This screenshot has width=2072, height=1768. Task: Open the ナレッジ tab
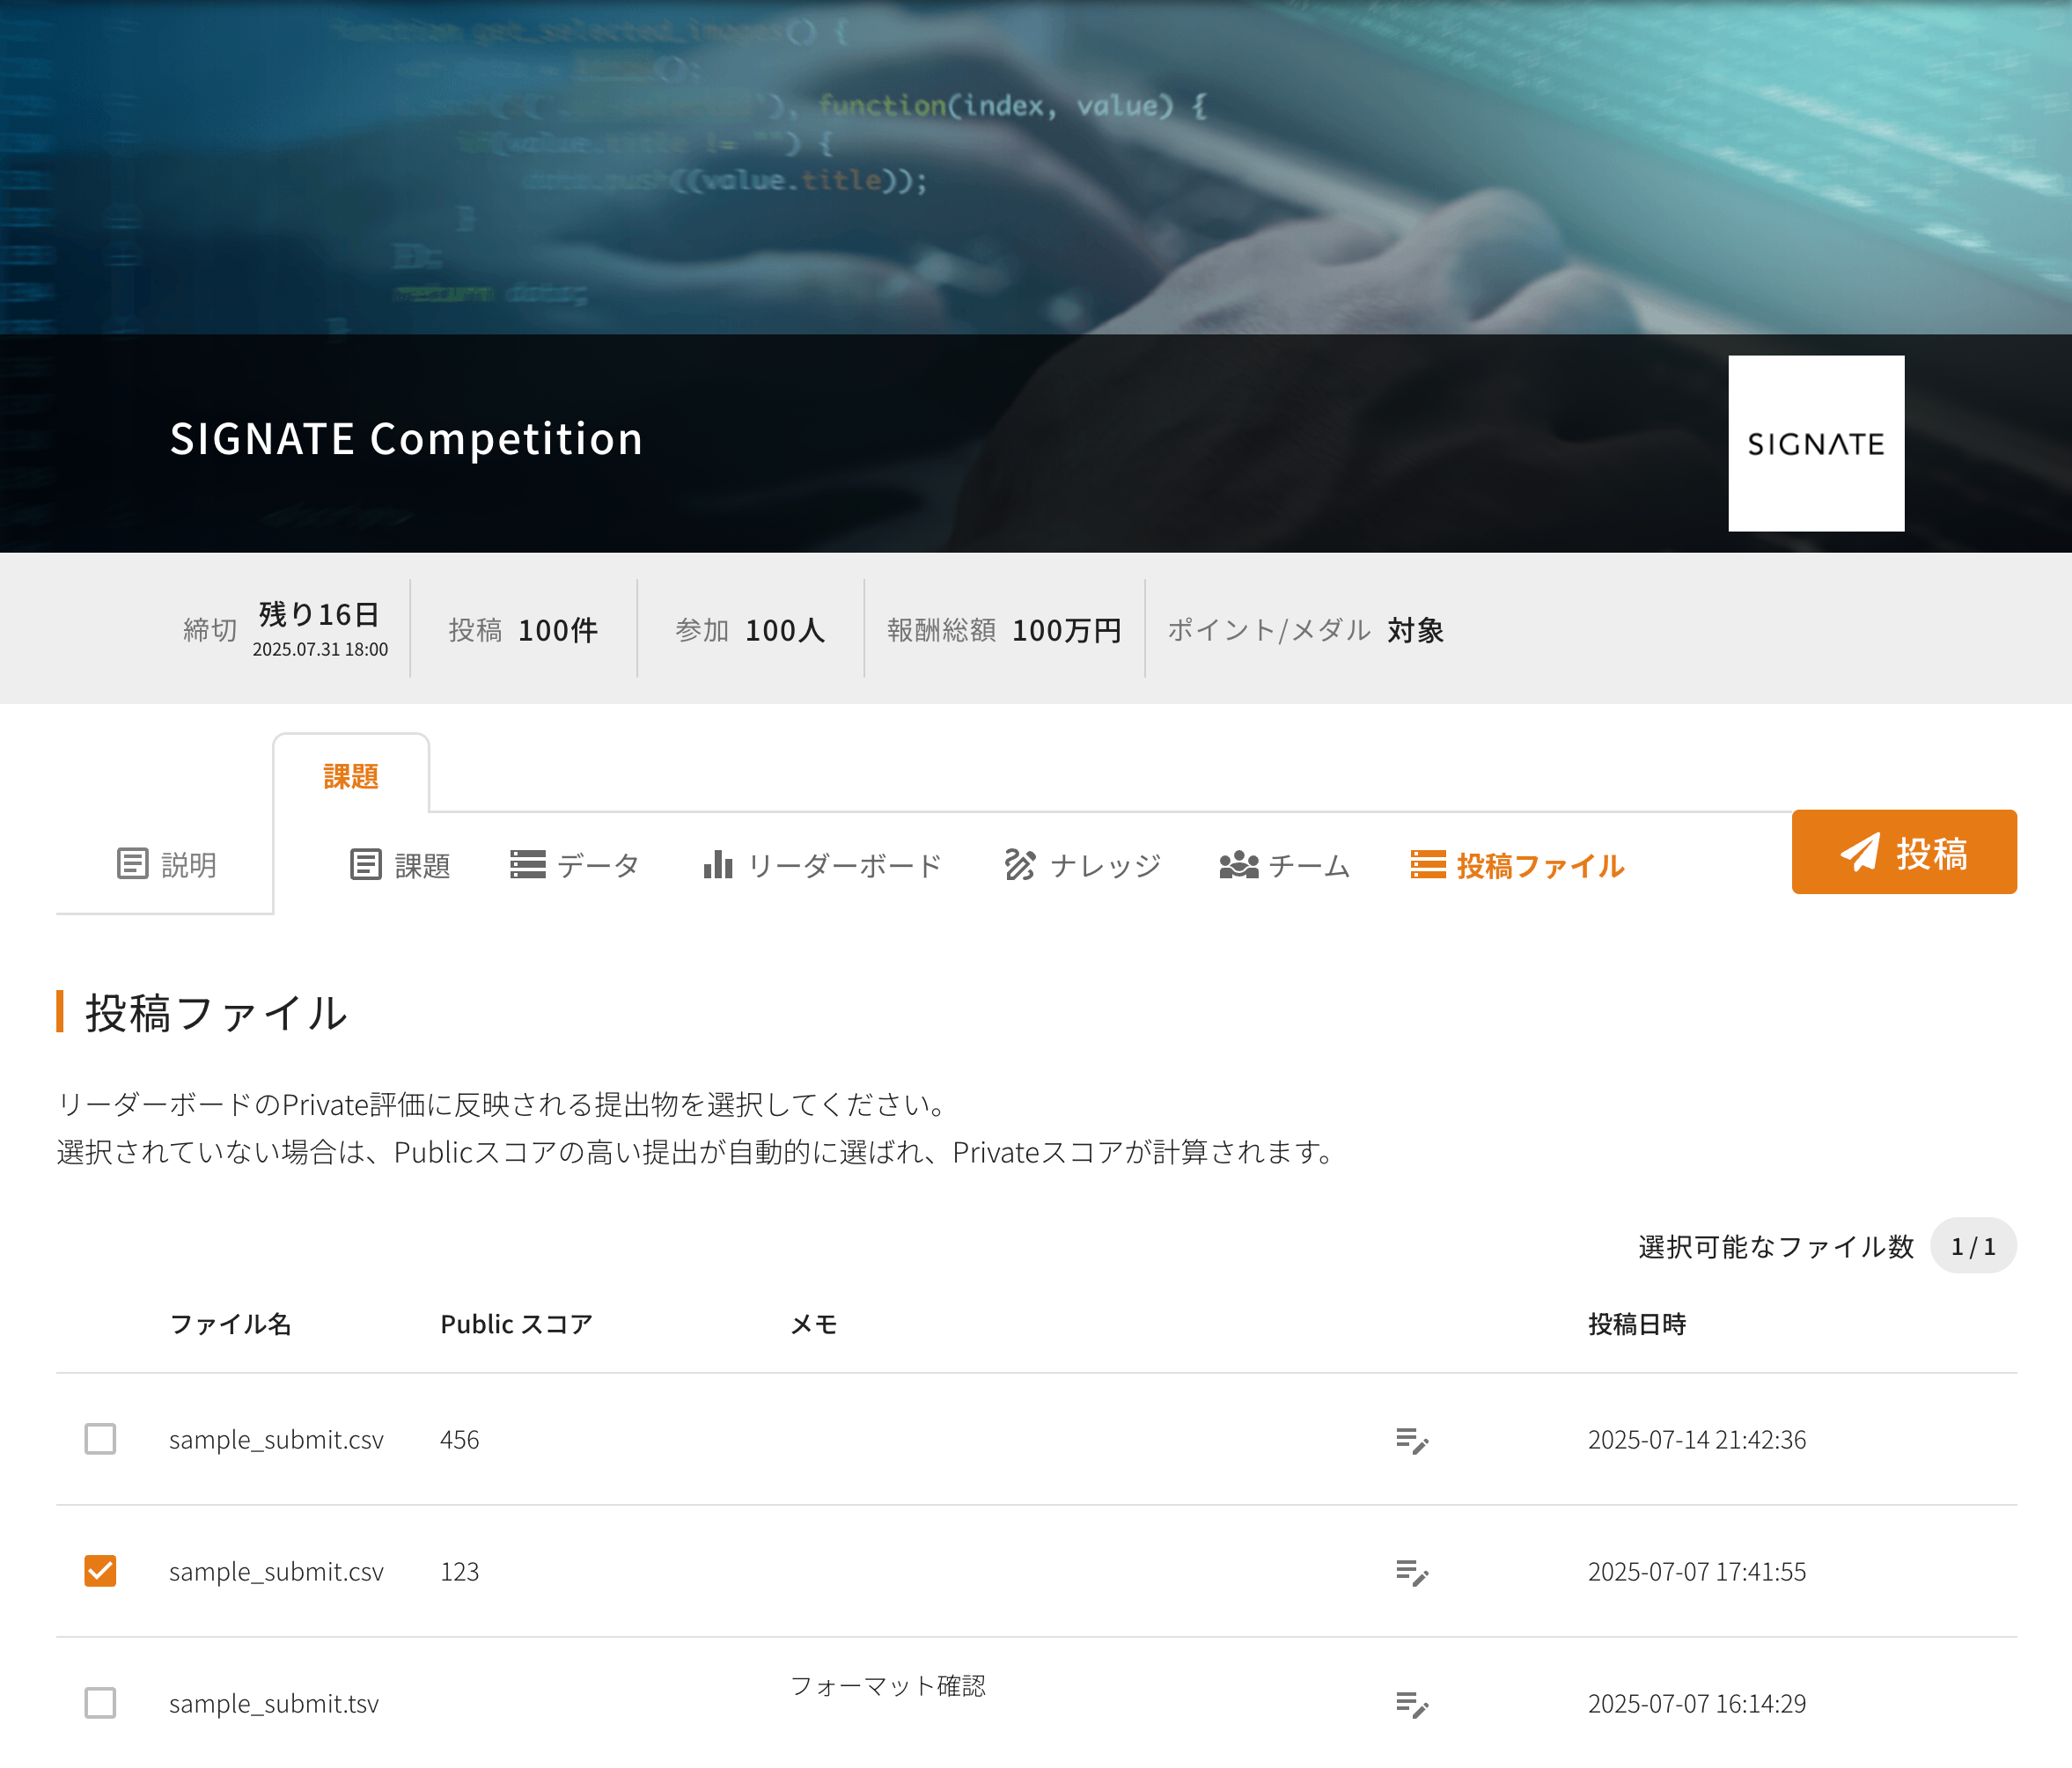tap(1082, 864)
